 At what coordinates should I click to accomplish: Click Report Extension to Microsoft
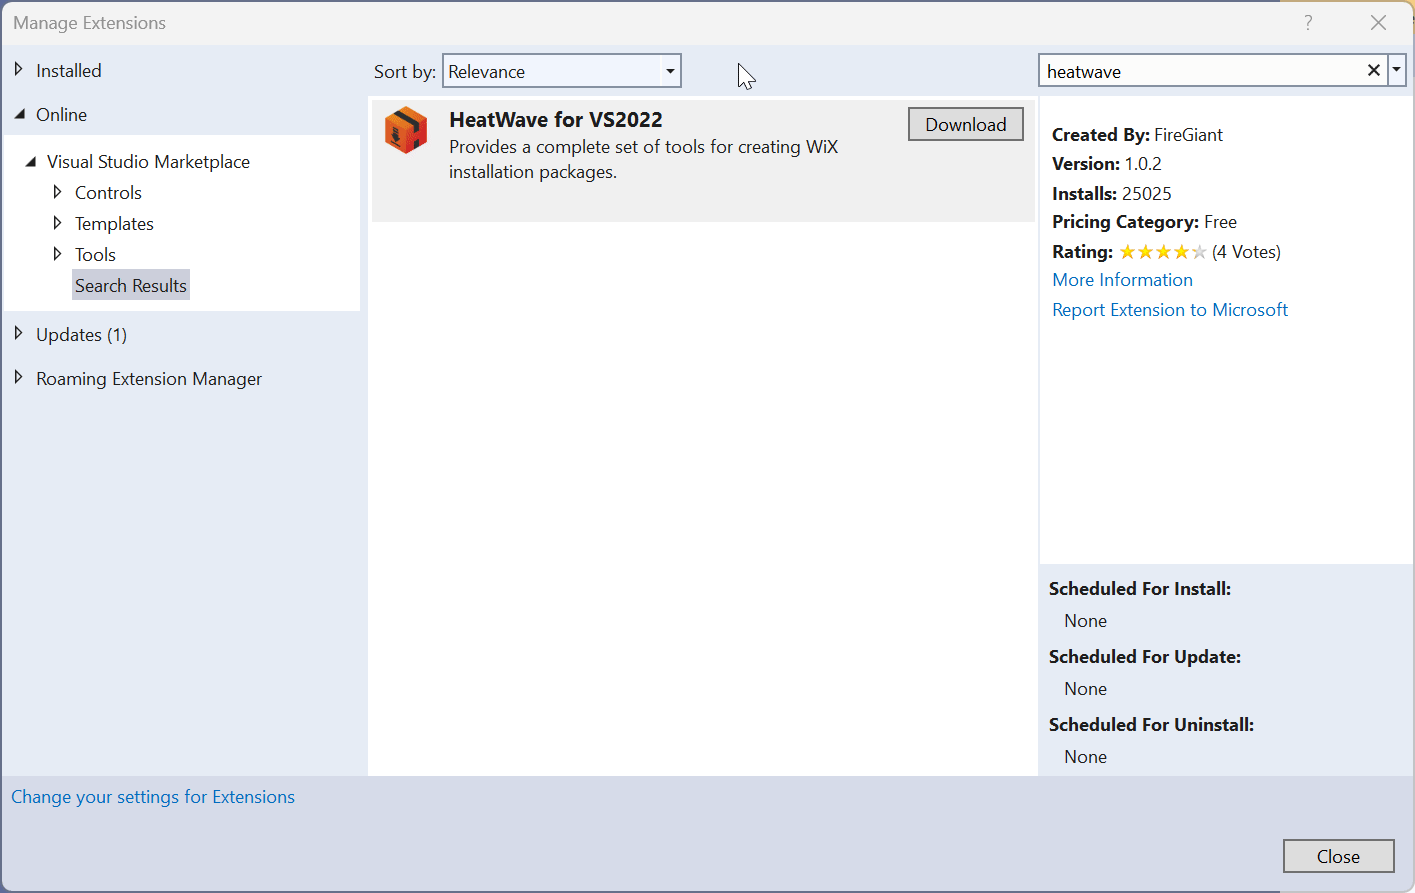pyautogui.click(x=1169, y=309)
